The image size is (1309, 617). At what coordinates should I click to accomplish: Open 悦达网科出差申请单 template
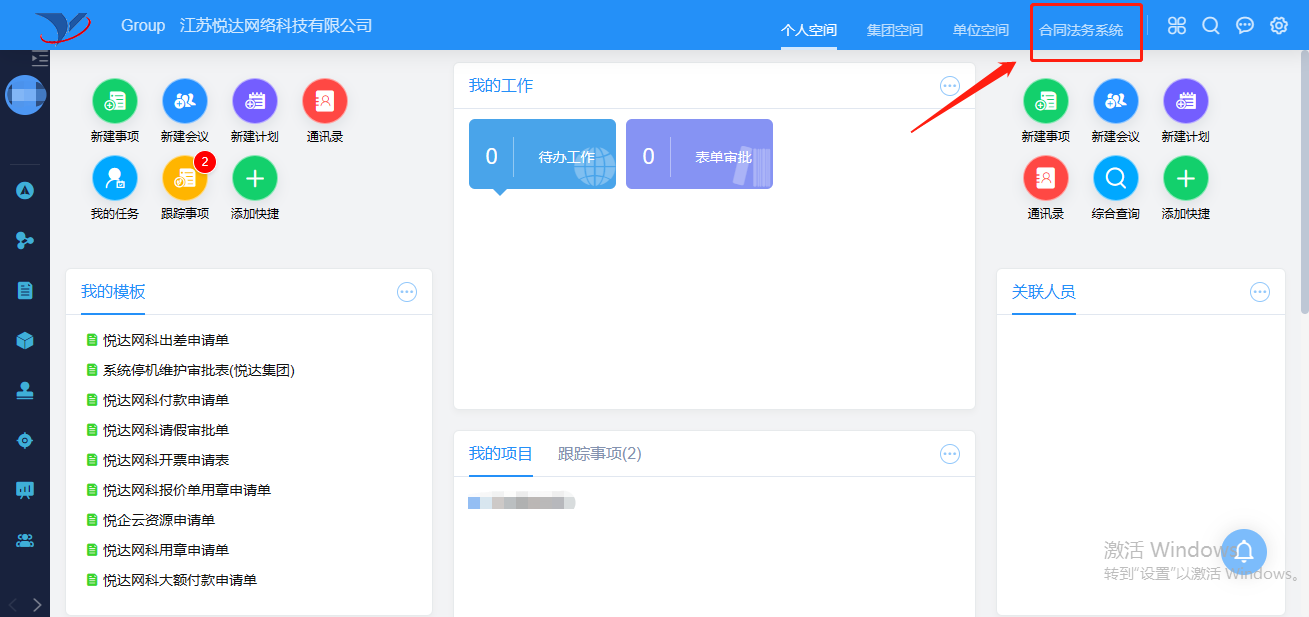166,340
